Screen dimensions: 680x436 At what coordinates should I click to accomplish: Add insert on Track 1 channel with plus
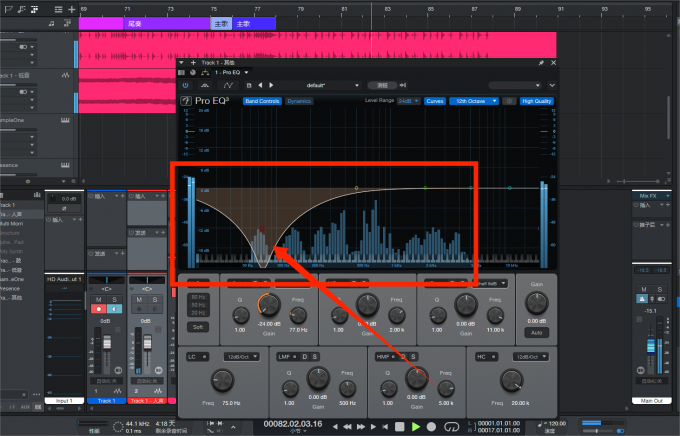[123, 197]
